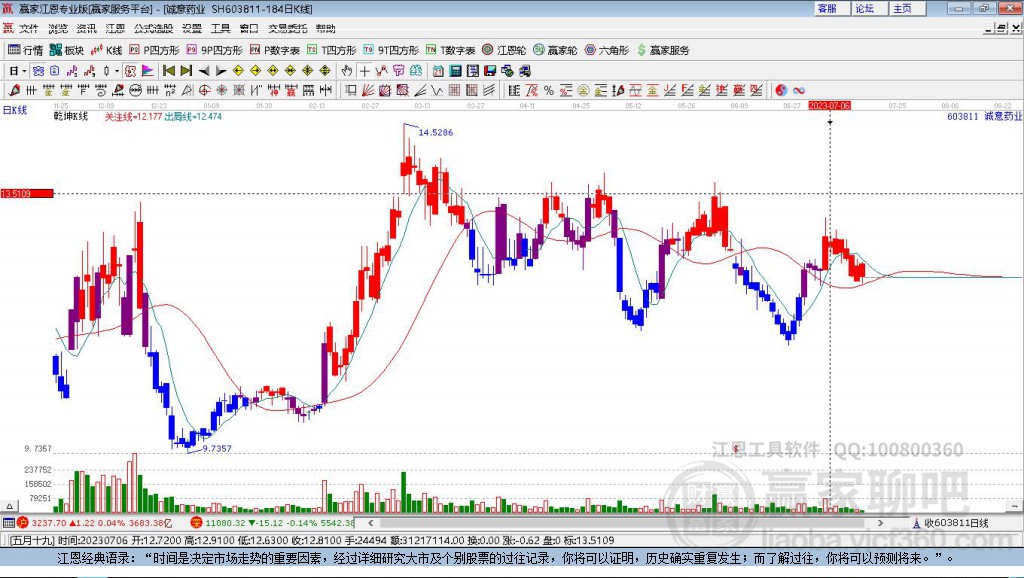
Task: Select the triangle angle drawing tool
Action: pos(187,90)
